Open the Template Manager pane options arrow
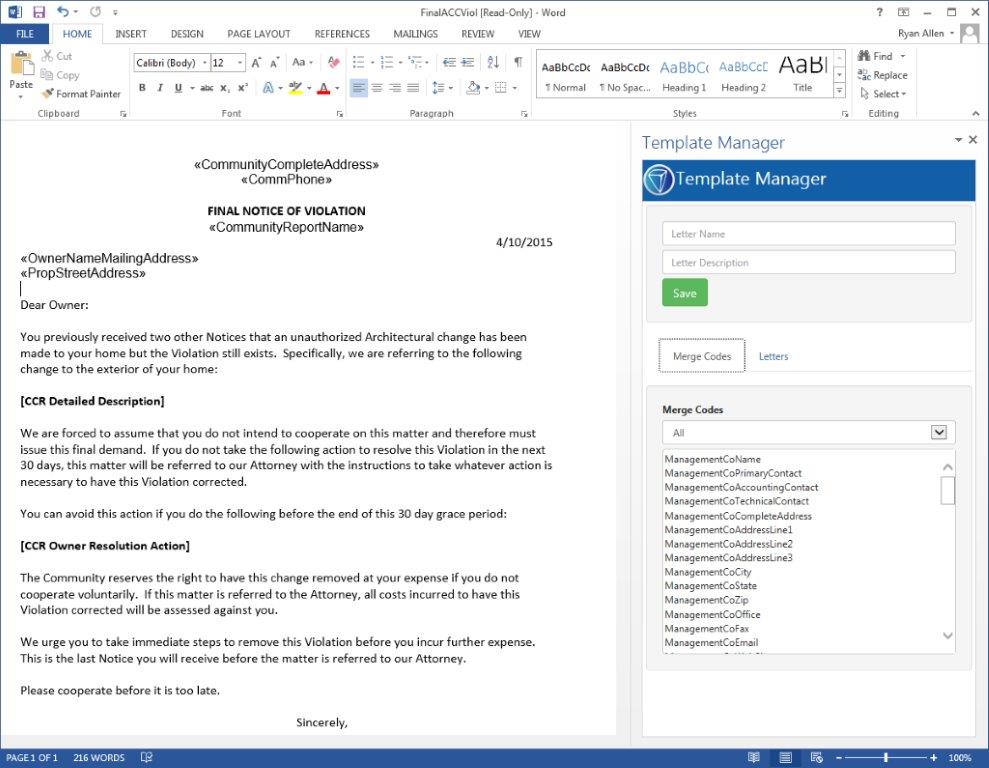Viewport: 989px width, 768px height. [958, 139]
